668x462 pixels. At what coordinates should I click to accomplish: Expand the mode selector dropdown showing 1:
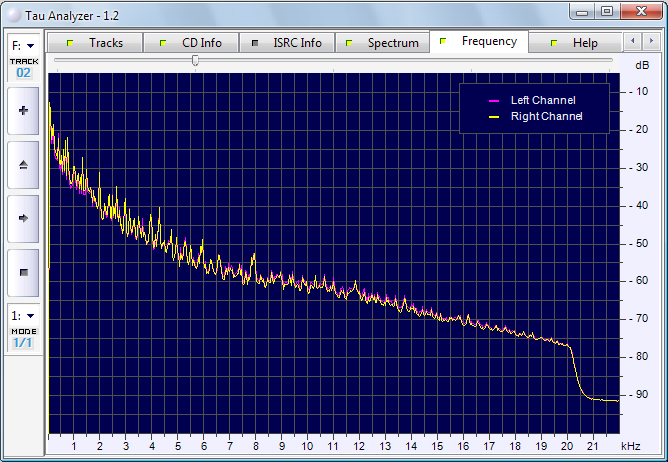(23, 315)
